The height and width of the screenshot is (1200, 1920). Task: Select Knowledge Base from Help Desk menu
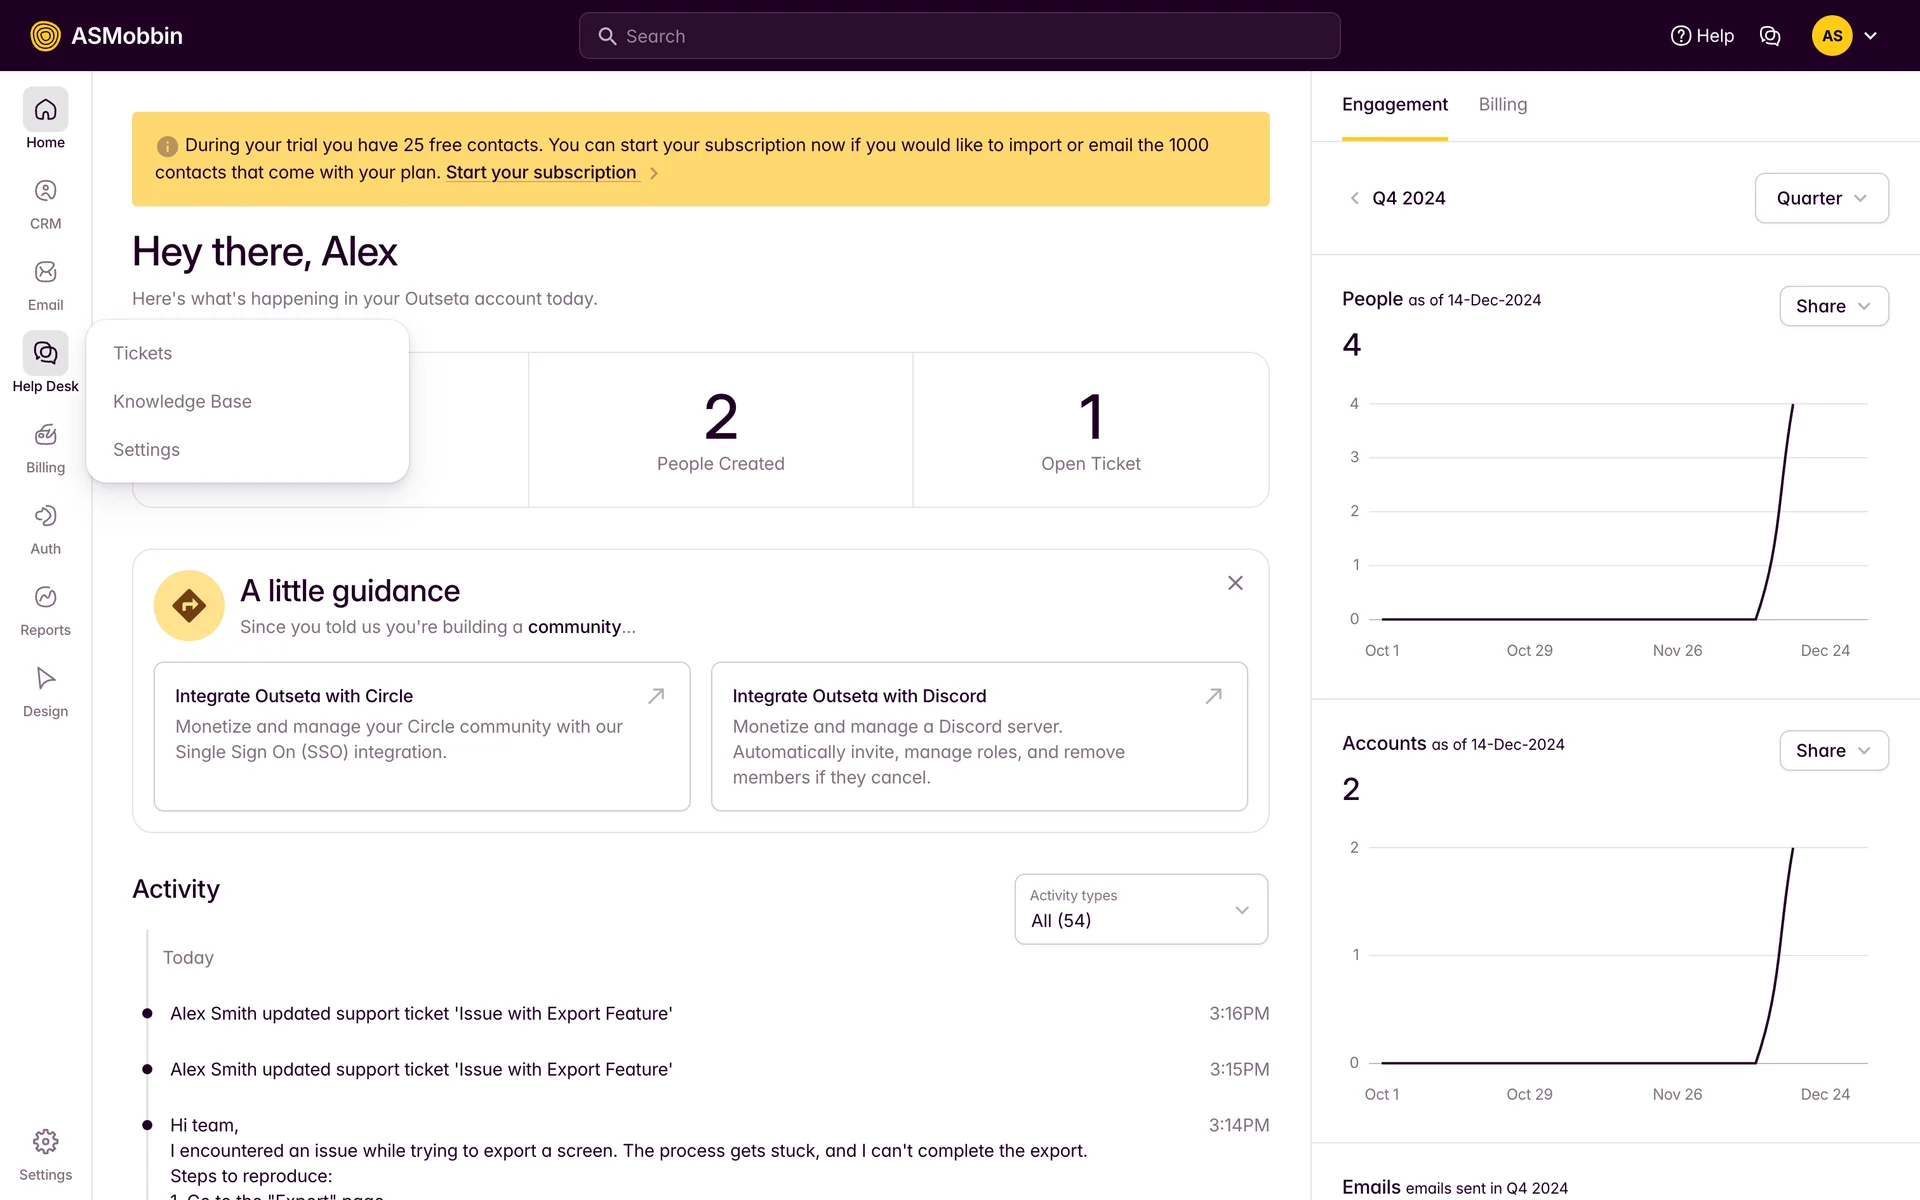point(182,401)
